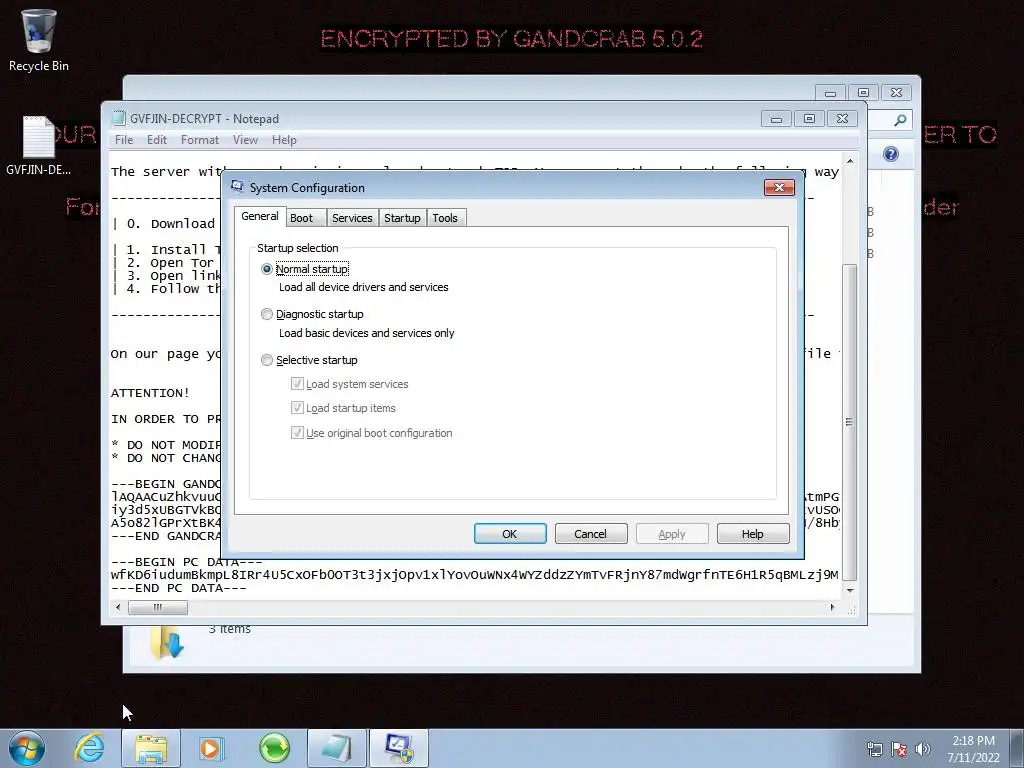Maximize the Notepad window
1024x768 pixels.
coord(809,119)
